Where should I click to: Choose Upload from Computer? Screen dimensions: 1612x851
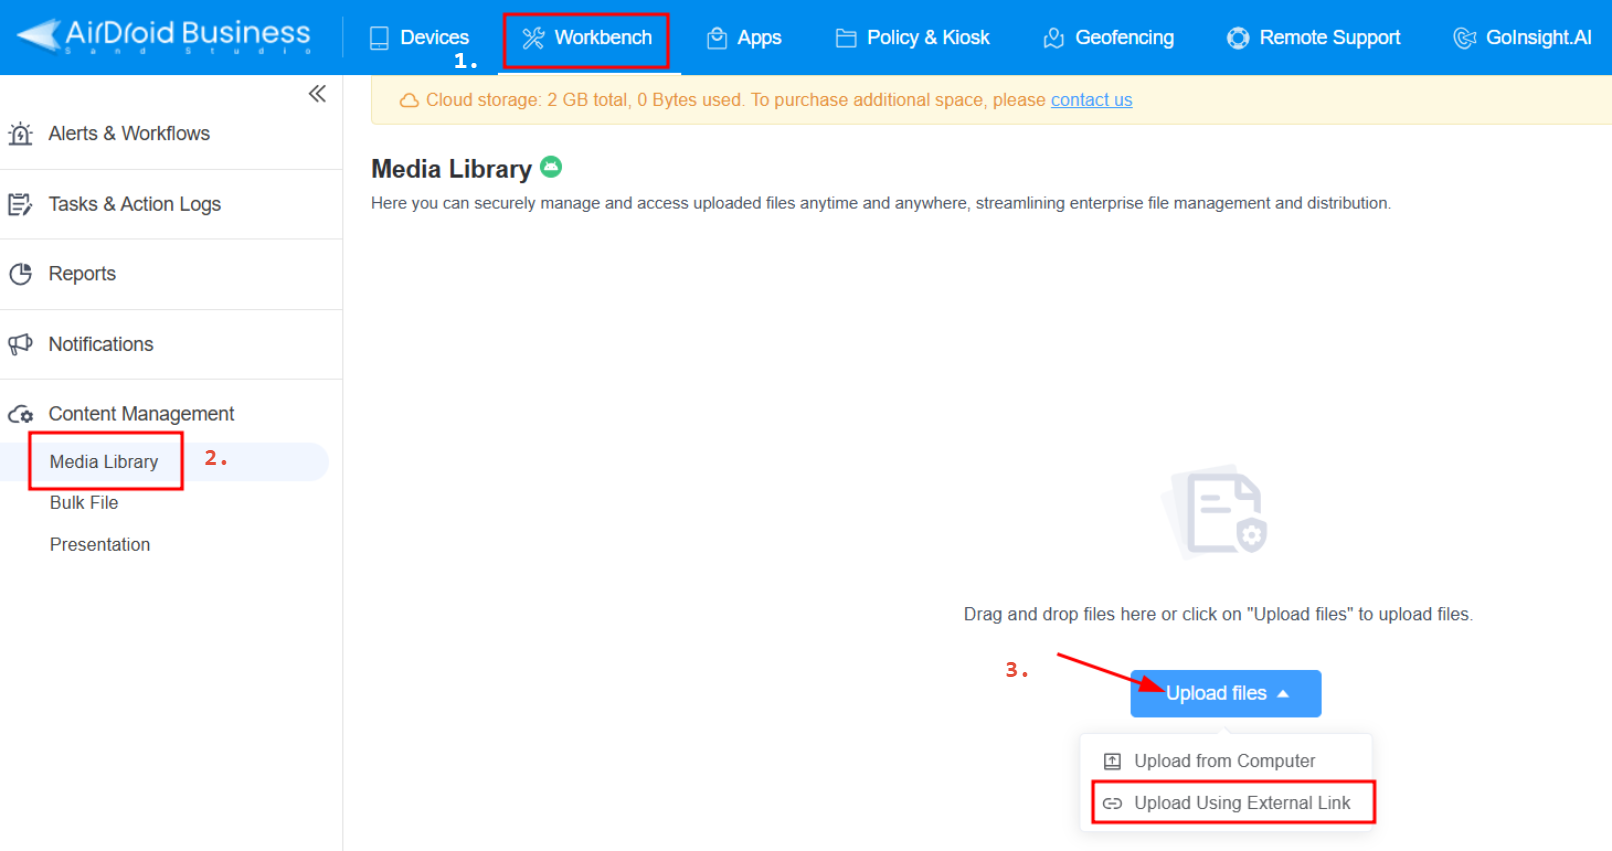[x=1226, y=761]
